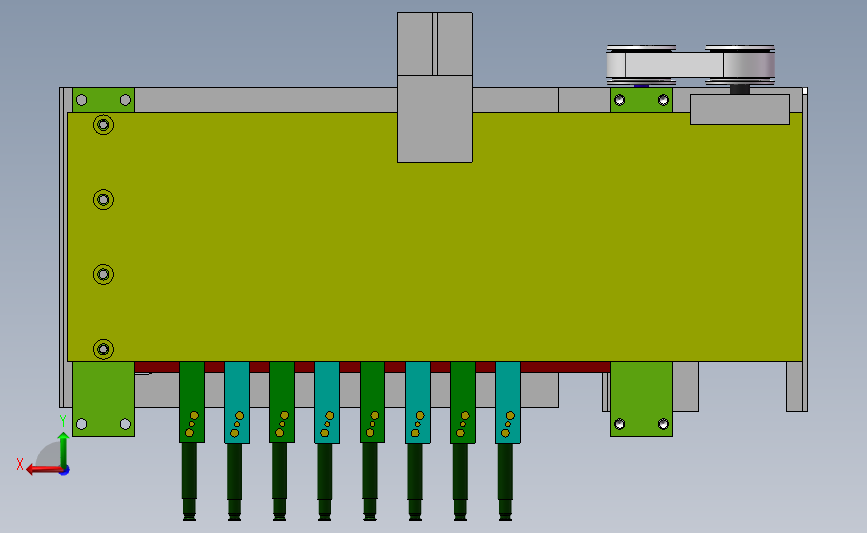This screenshot has width=867, height=533.
Task: Click the green Y axis arrow of triad
Action: [x=63, y=451]
